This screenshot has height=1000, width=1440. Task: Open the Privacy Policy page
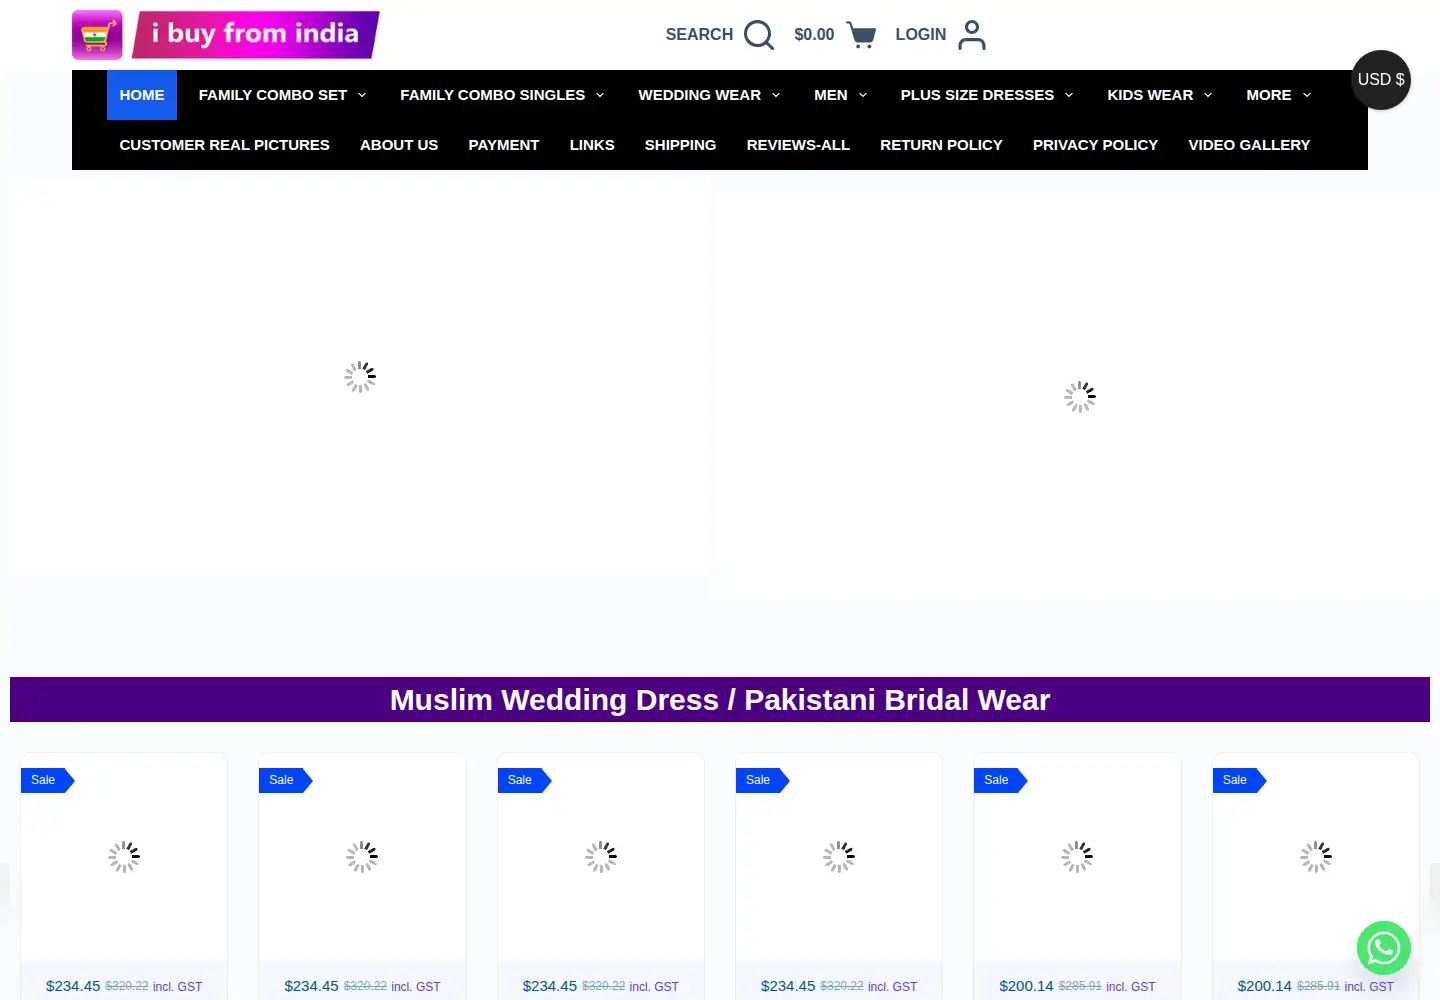pyautogui.click(x=1095, y=145)
